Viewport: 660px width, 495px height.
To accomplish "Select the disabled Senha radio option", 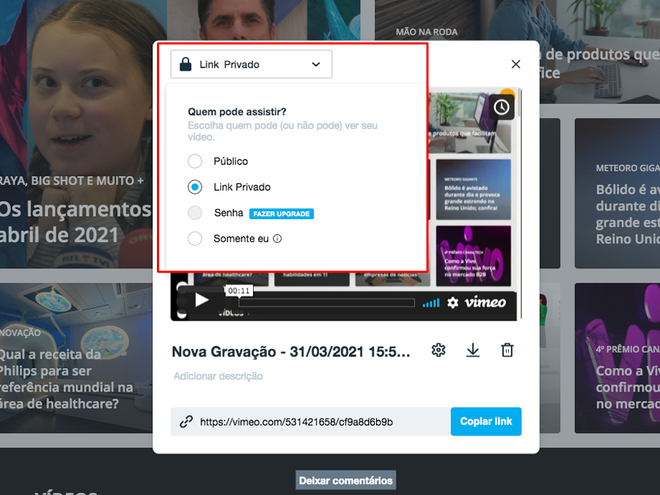I will pyautogui.click(x=195, y=213).
